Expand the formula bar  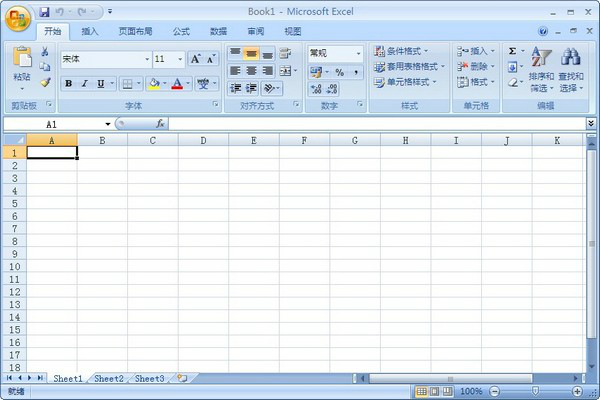(x=591, y=123)
